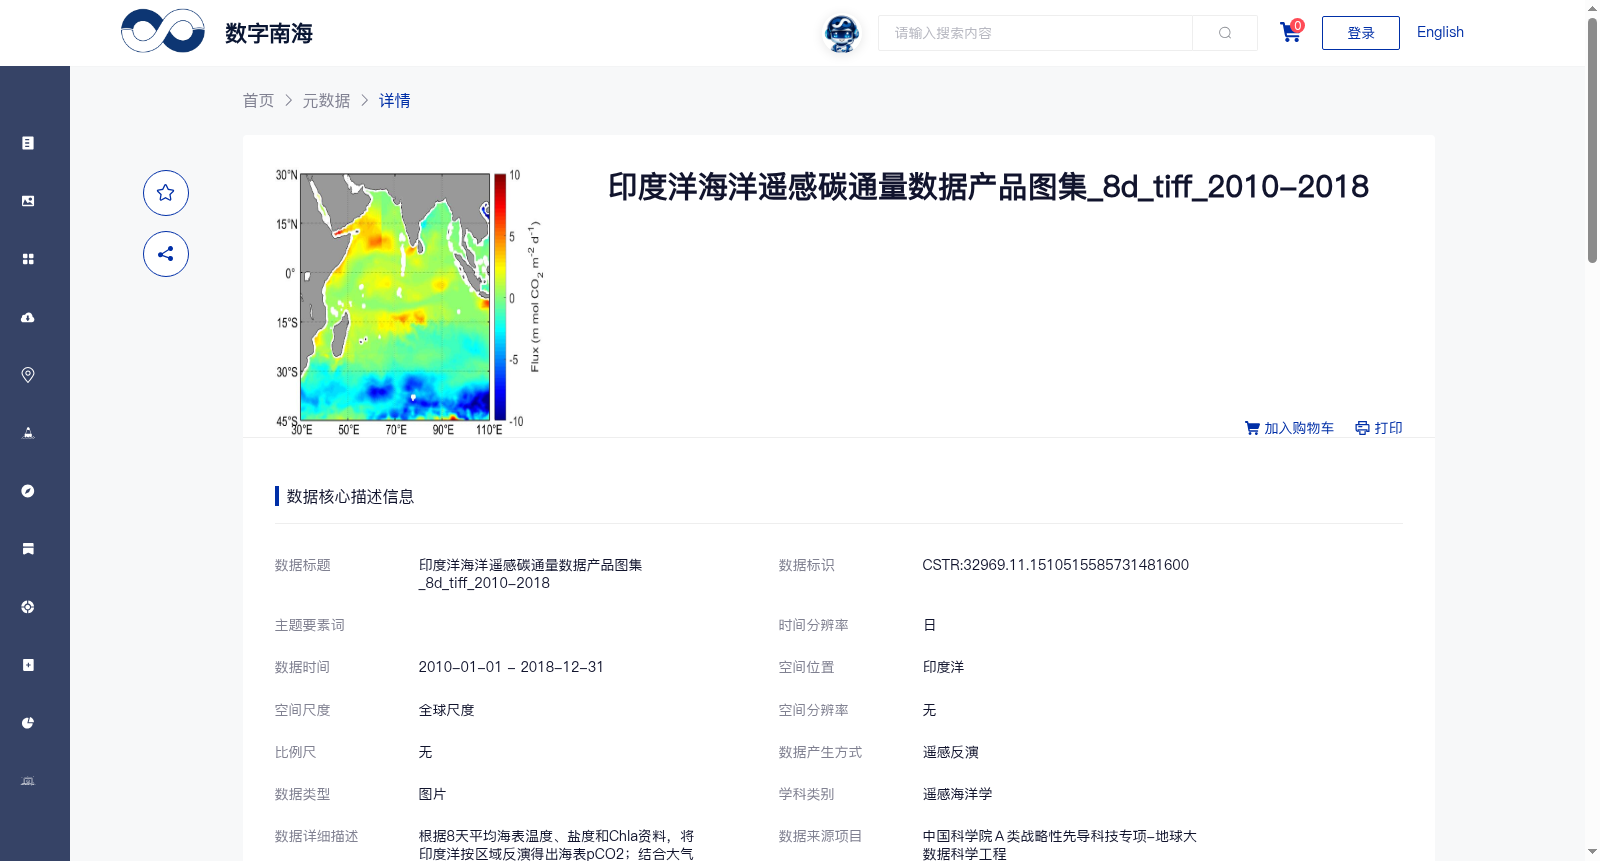Open the carbon flux map thumbnail
1600x861 pixels.
[x=409, y=302]
